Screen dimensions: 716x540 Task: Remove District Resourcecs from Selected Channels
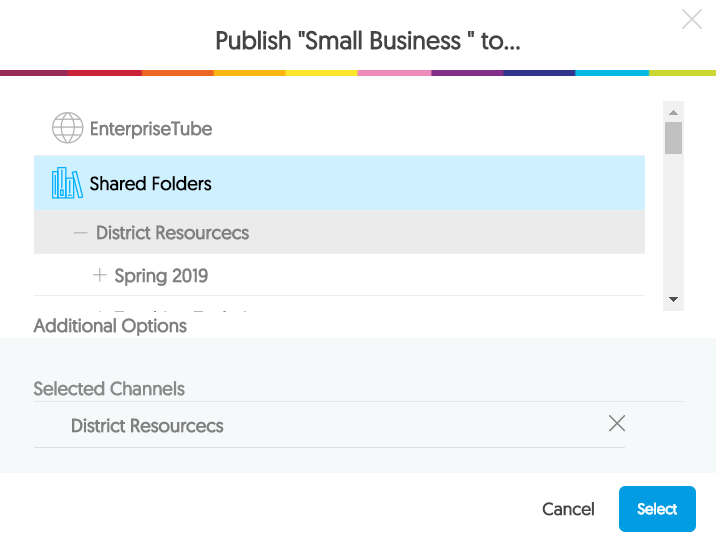[617, 423]
